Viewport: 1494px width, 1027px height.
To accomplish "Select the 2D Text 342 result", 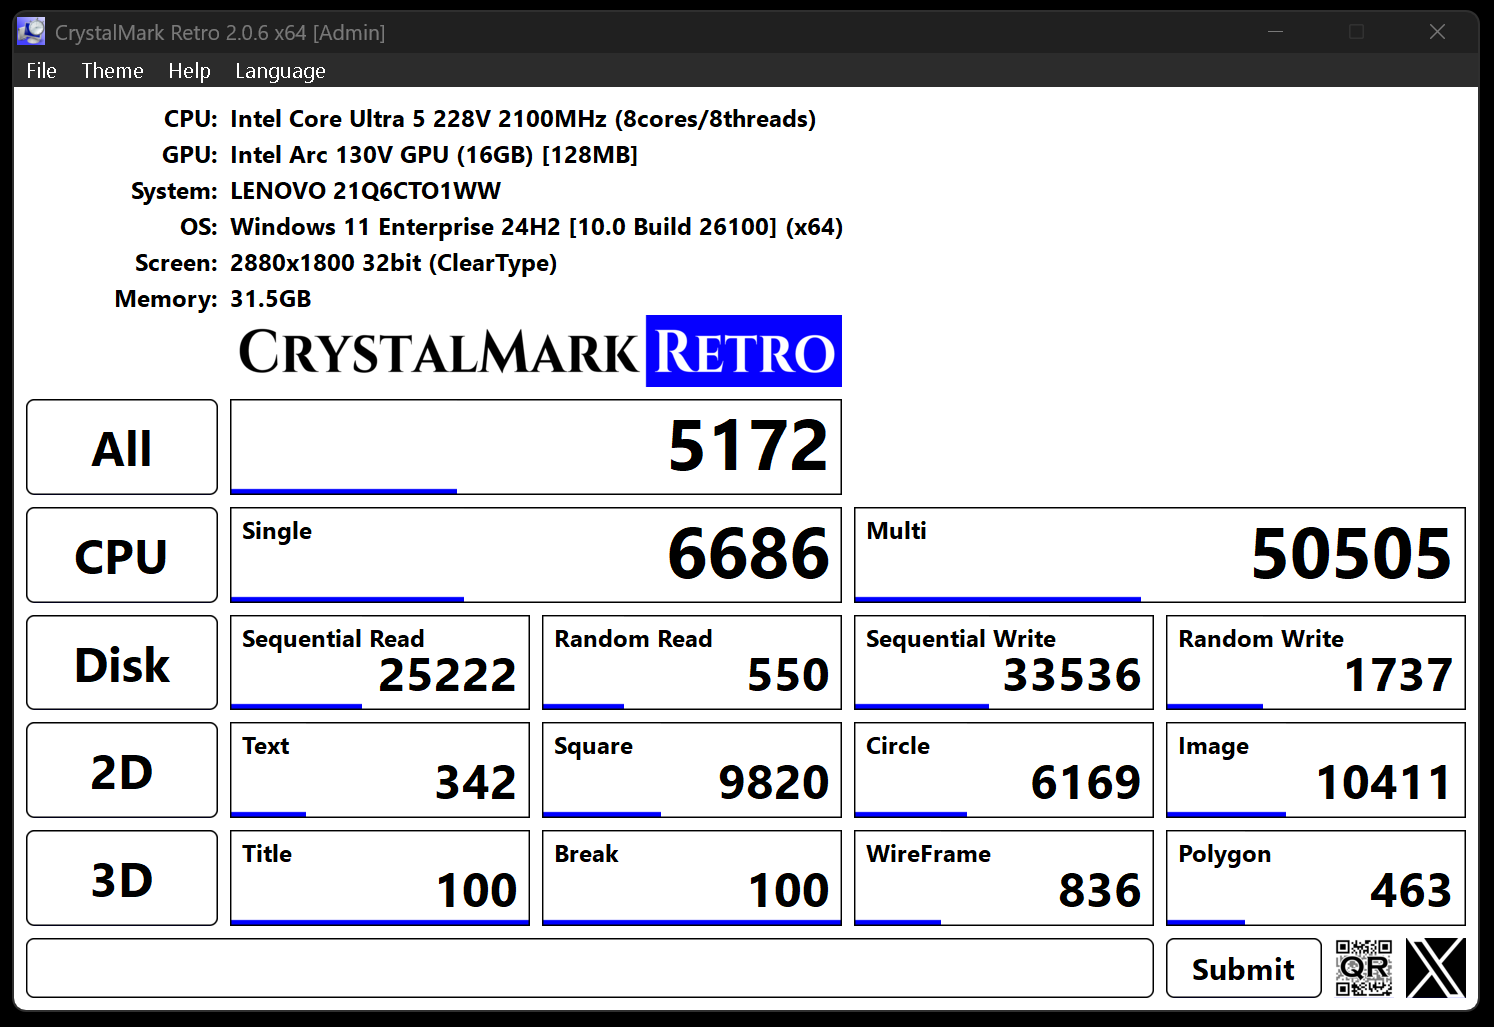I will pyautogui.click(x=380, y=770).
